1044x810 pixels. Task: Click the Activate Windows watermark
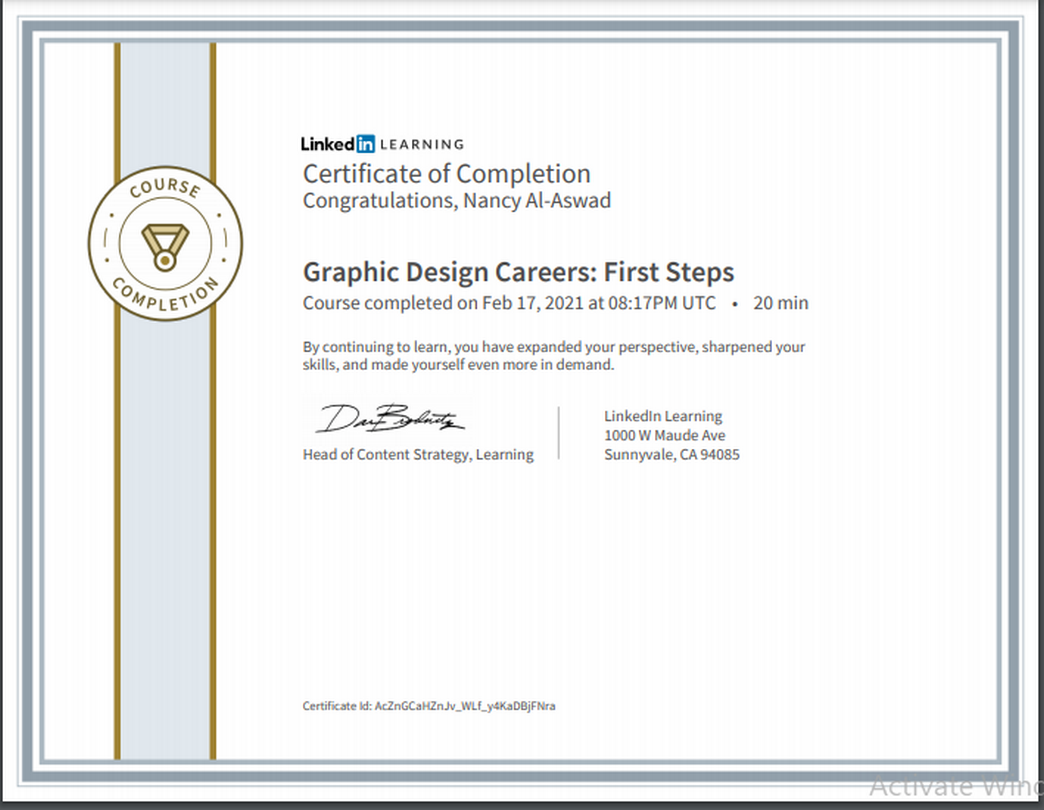pyautogui.click(x=955, y=786)
